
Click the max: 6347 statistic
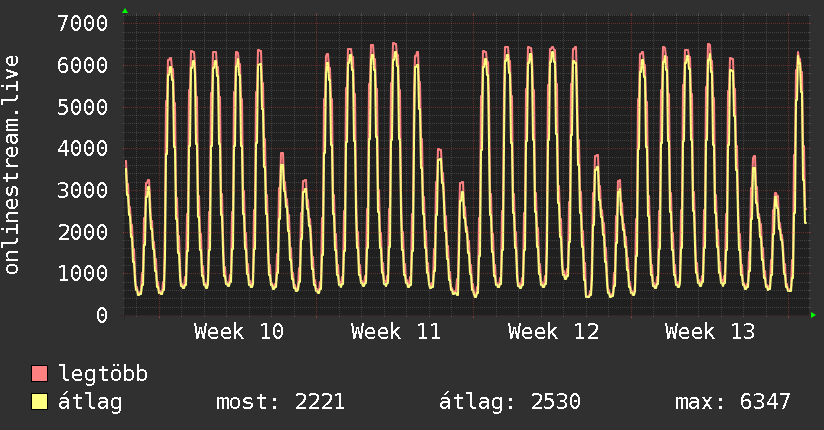[x=733, y=402]
